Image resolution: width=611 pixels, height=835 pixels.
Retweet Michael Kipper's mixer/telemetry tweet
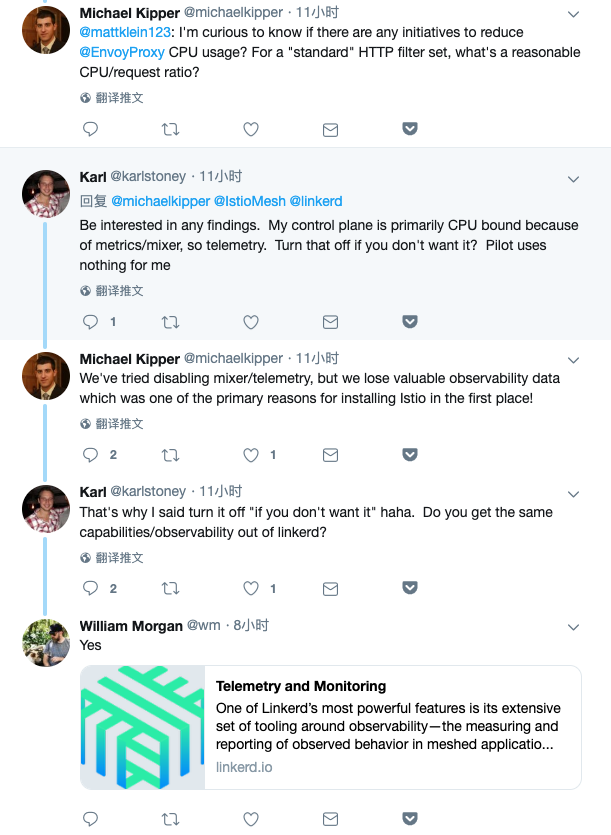pos(171,455)
